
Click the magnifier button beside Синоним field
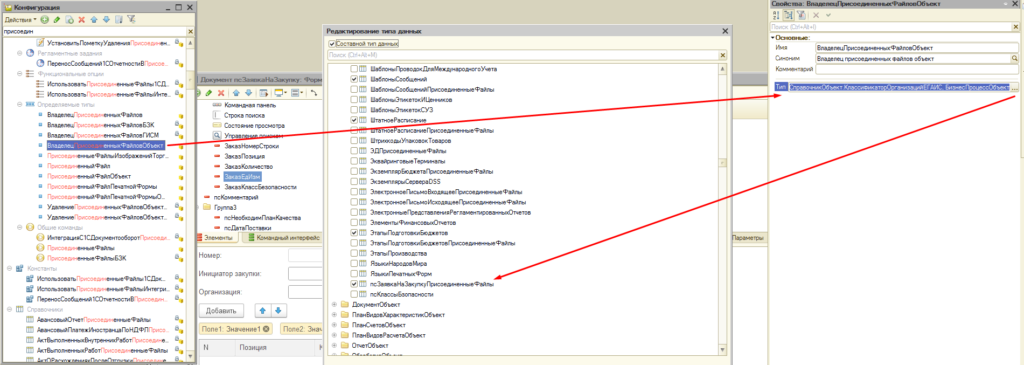coord(1015,59)
